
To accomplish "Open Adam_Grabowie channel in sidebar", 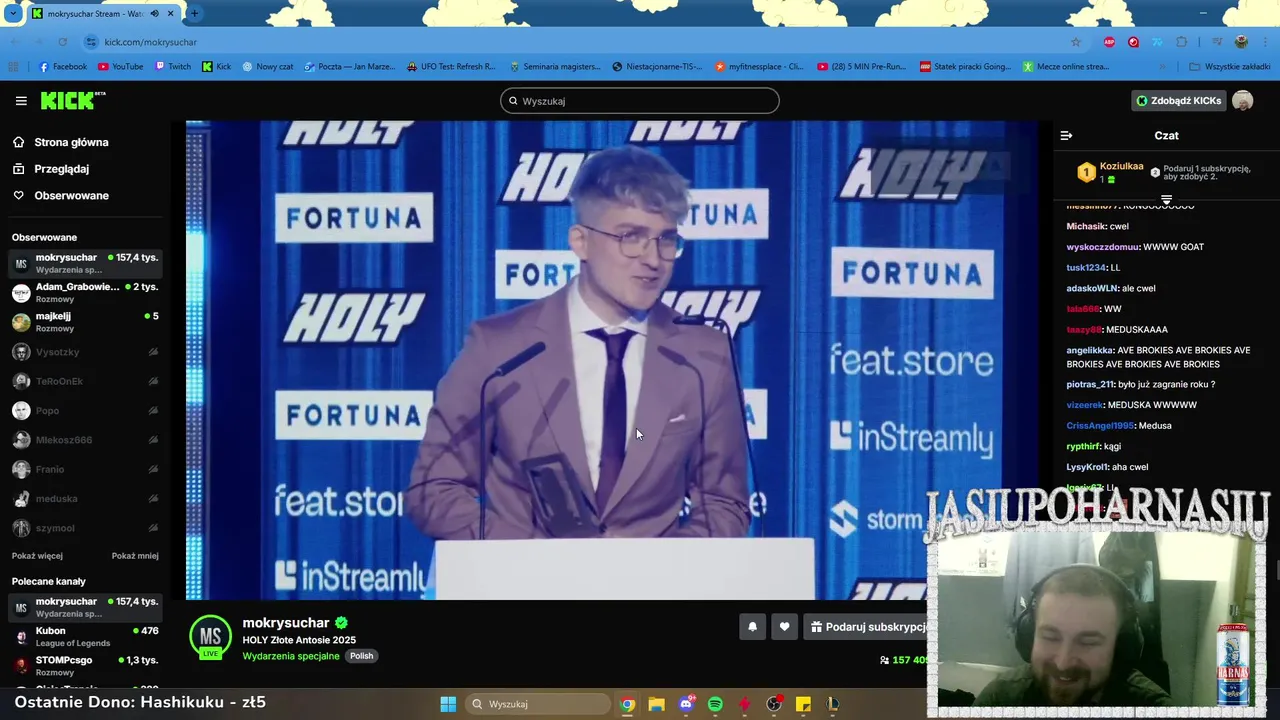I will point(85,292).
